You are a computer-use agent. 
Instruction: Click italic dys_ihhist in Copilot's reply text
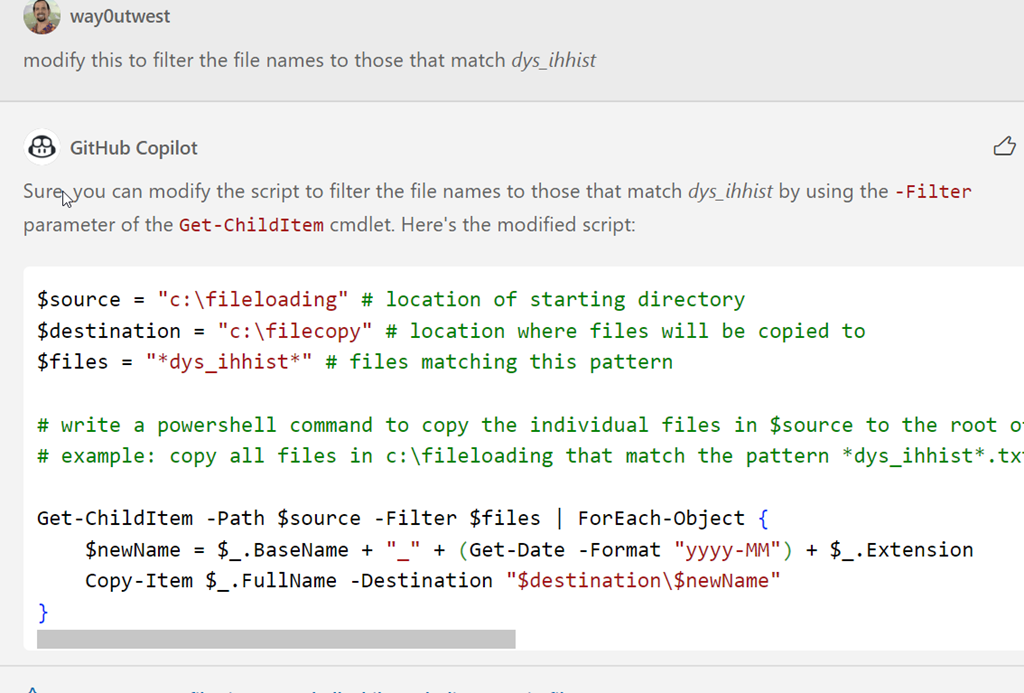(730, 191)
